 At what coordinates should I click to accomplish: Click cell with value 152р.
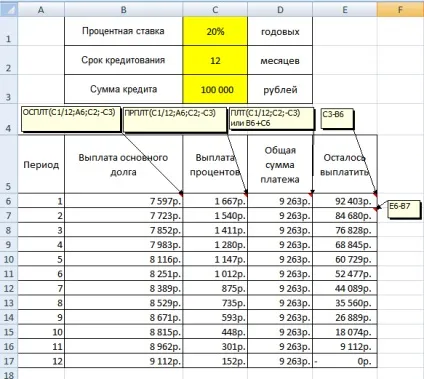(215, 361)
